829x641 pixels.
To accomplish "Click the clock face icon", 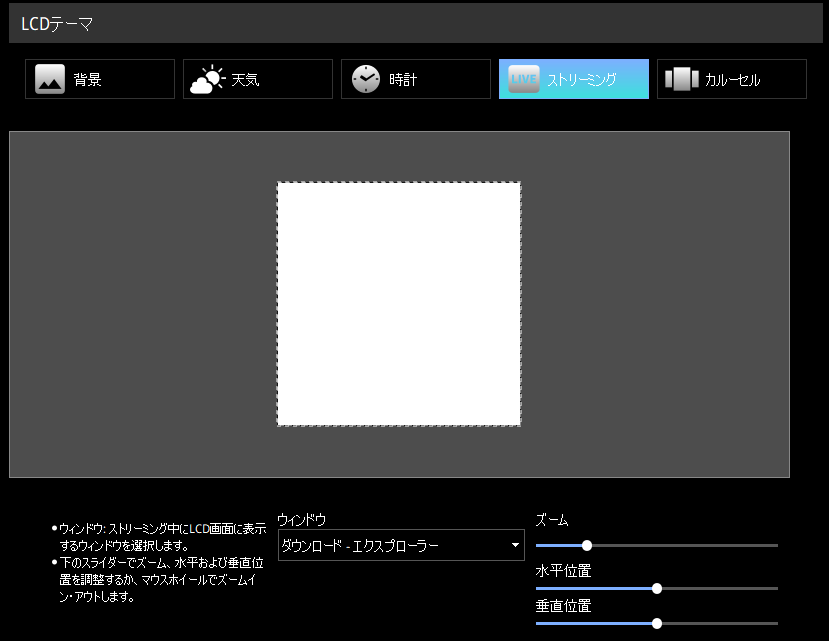I will click(366, 79).
